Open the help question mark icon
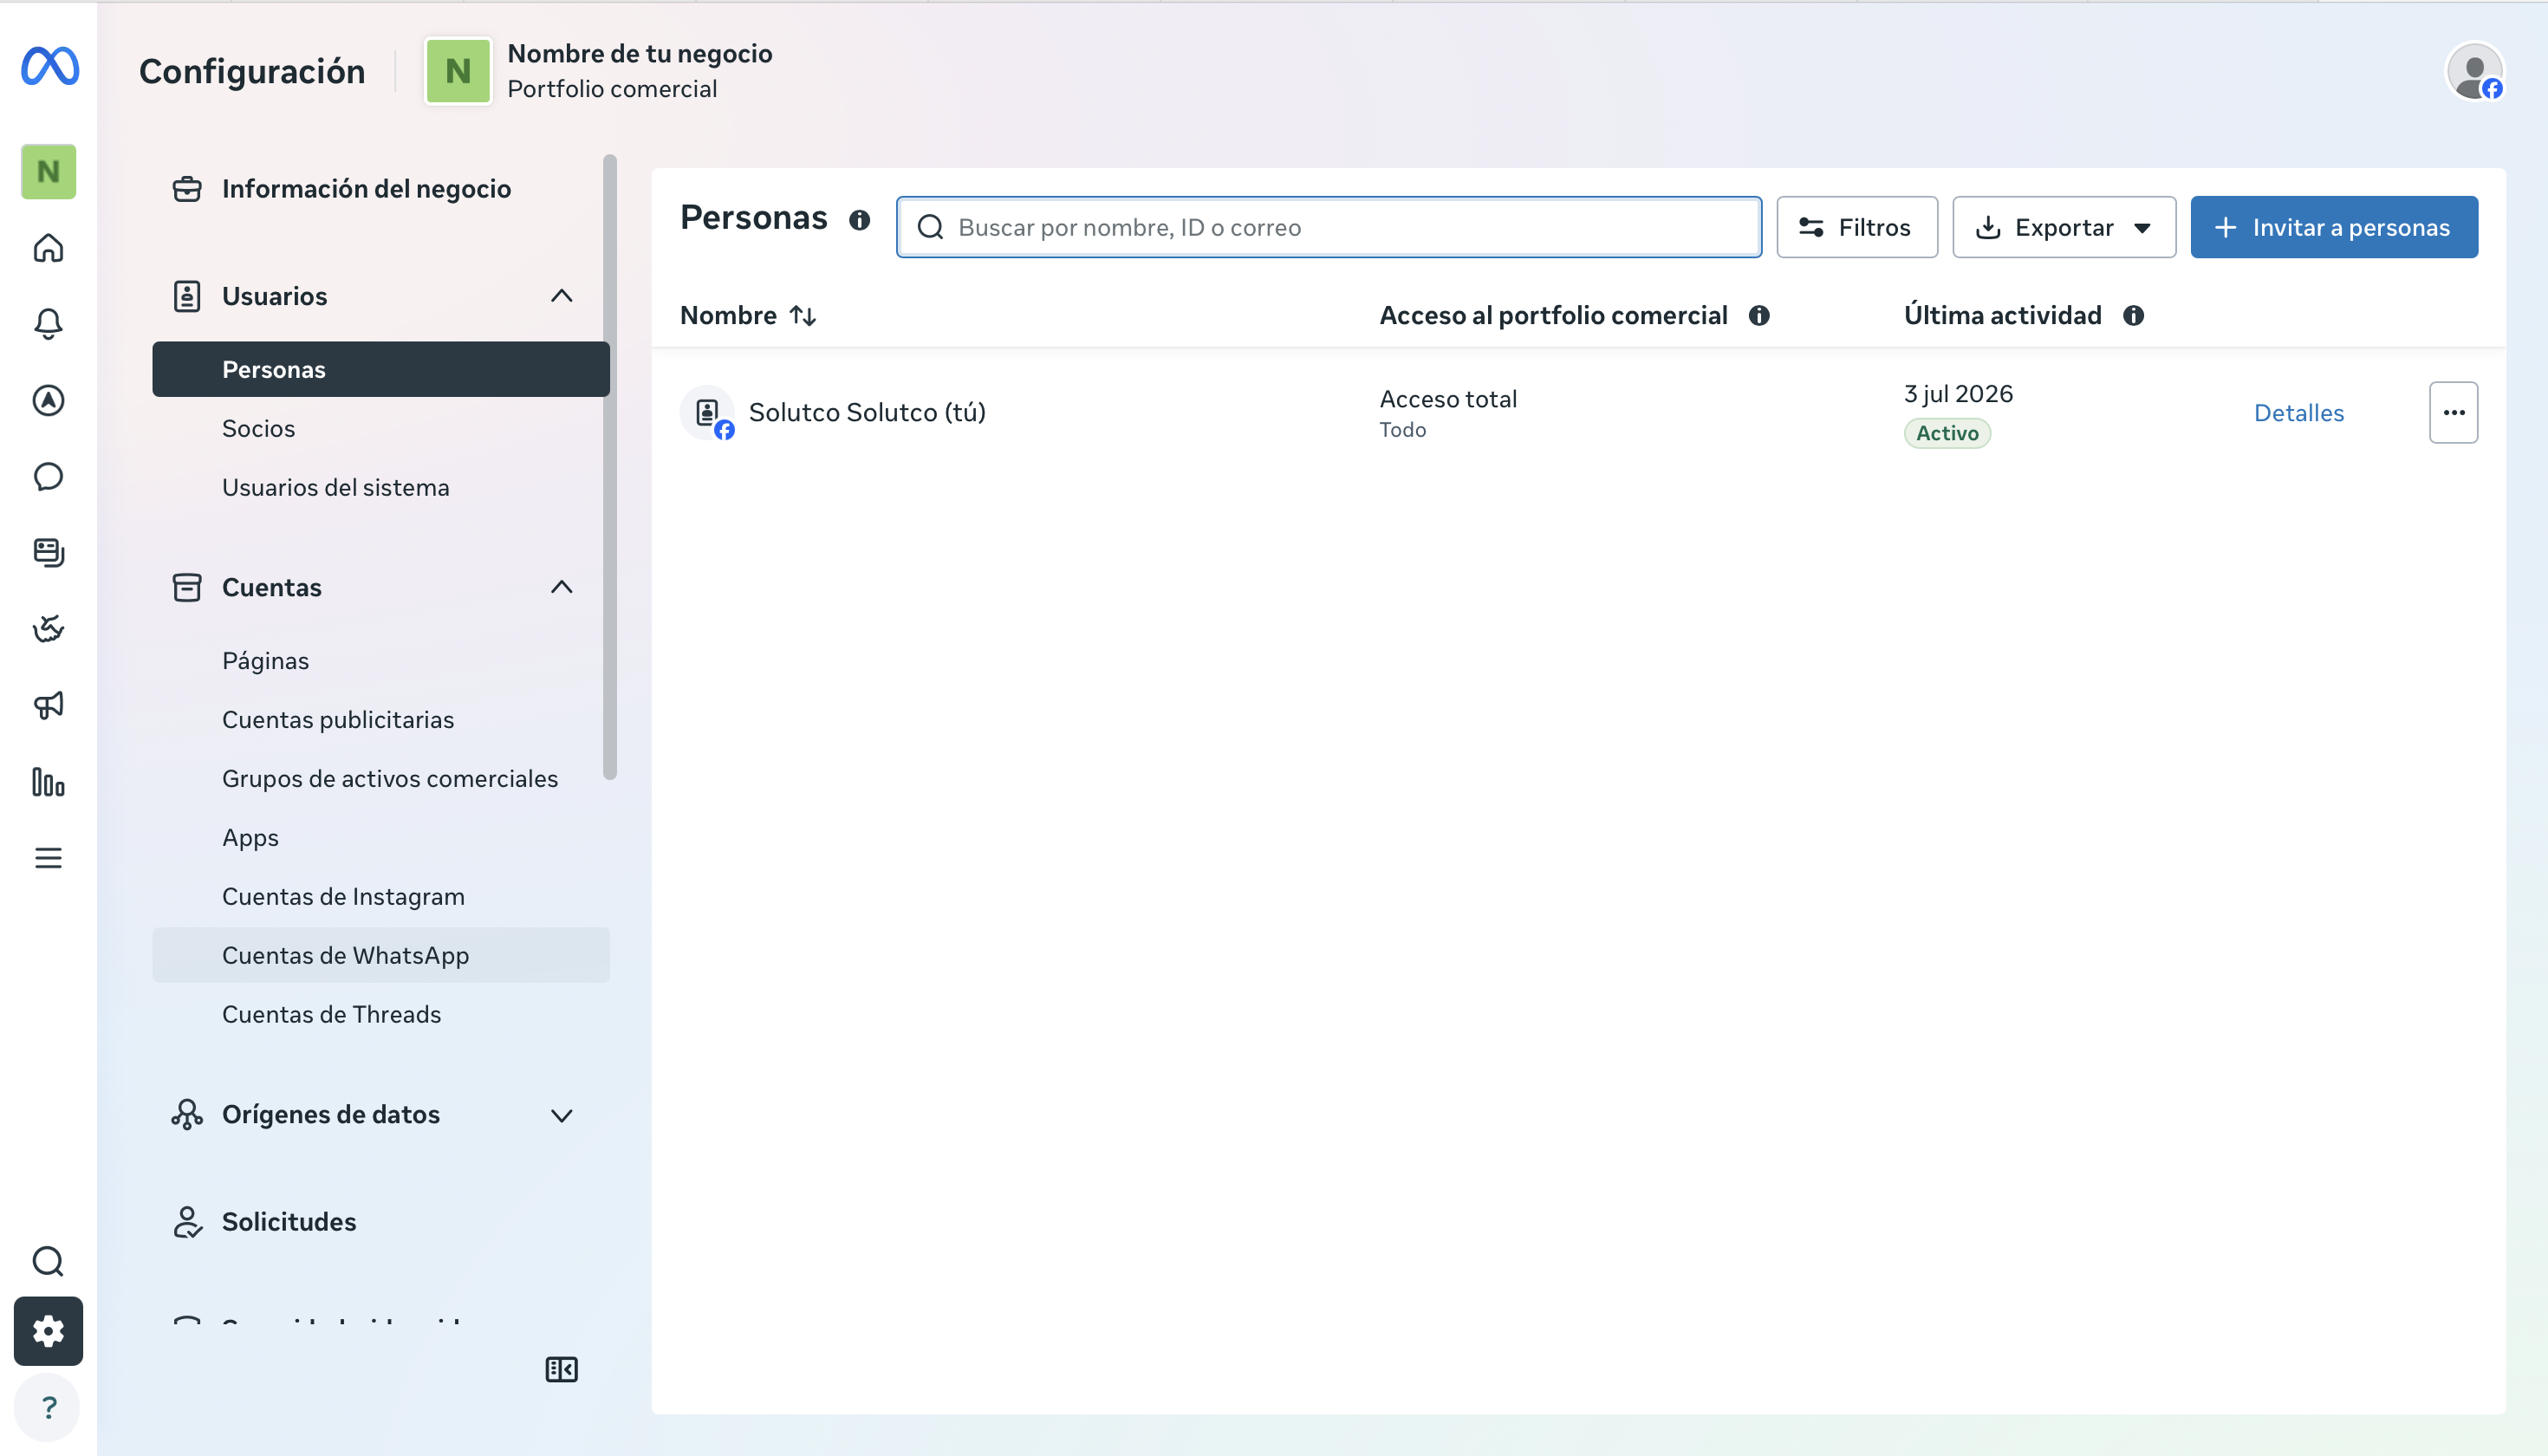2548x1456 pixels. tap(48, 1407)
